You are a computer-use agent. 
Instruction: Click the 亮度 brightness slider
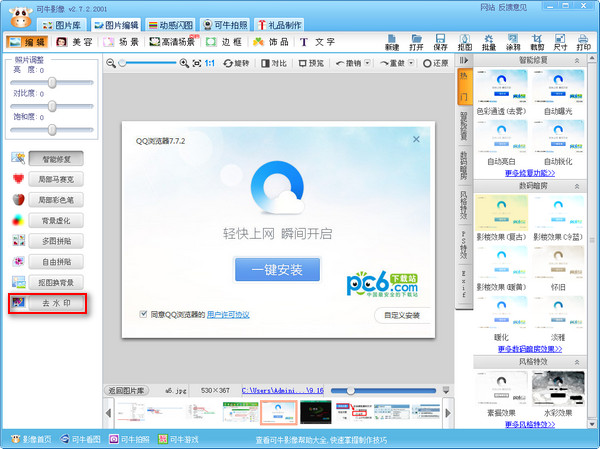(50, 82)
